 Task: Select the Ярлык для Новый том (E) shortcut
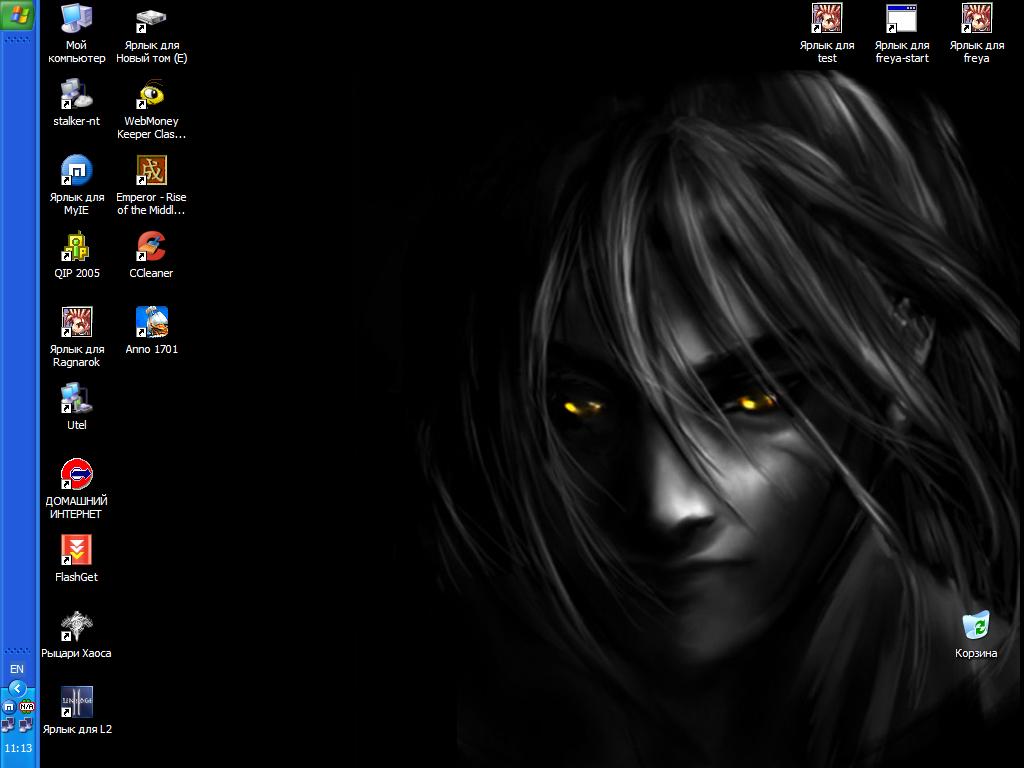pos(152,33)
